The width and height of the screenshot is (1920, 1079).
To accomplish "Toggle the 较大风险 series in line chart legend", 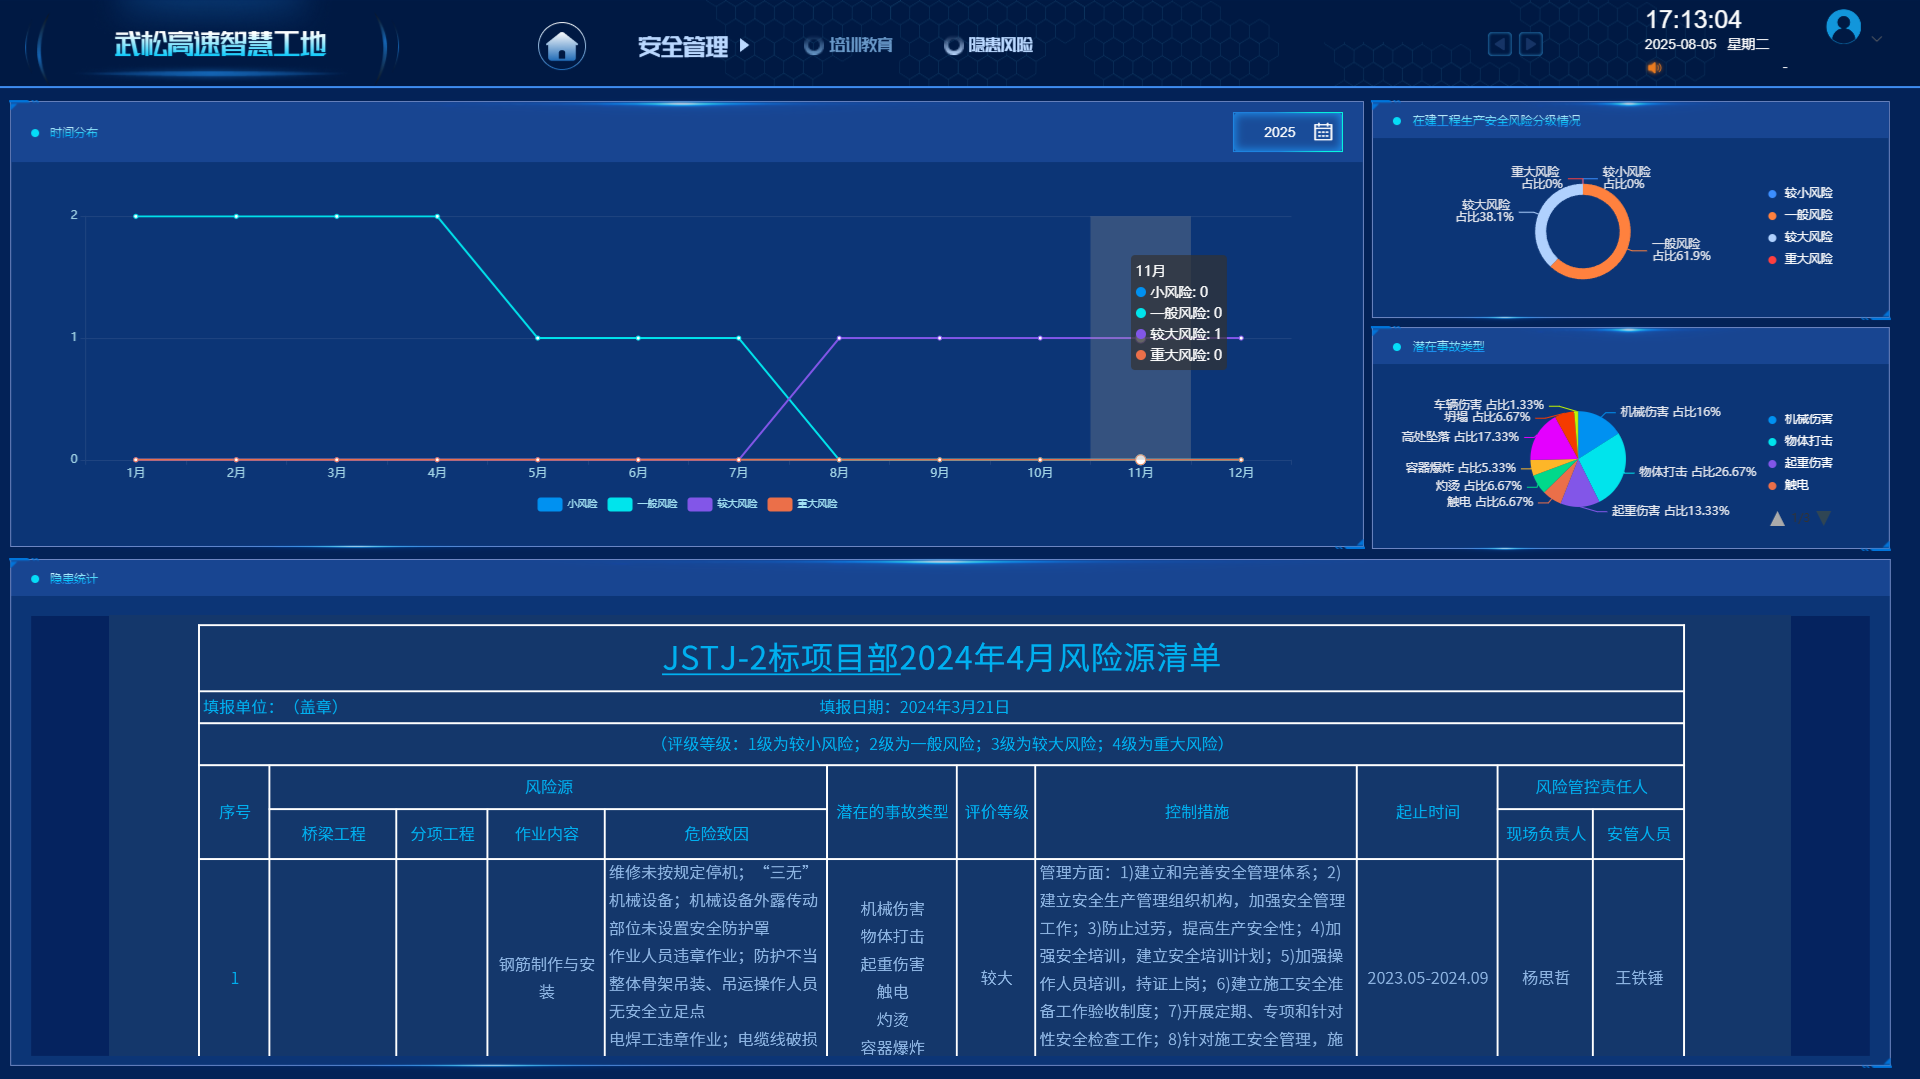I will click(x=722, y=504).
